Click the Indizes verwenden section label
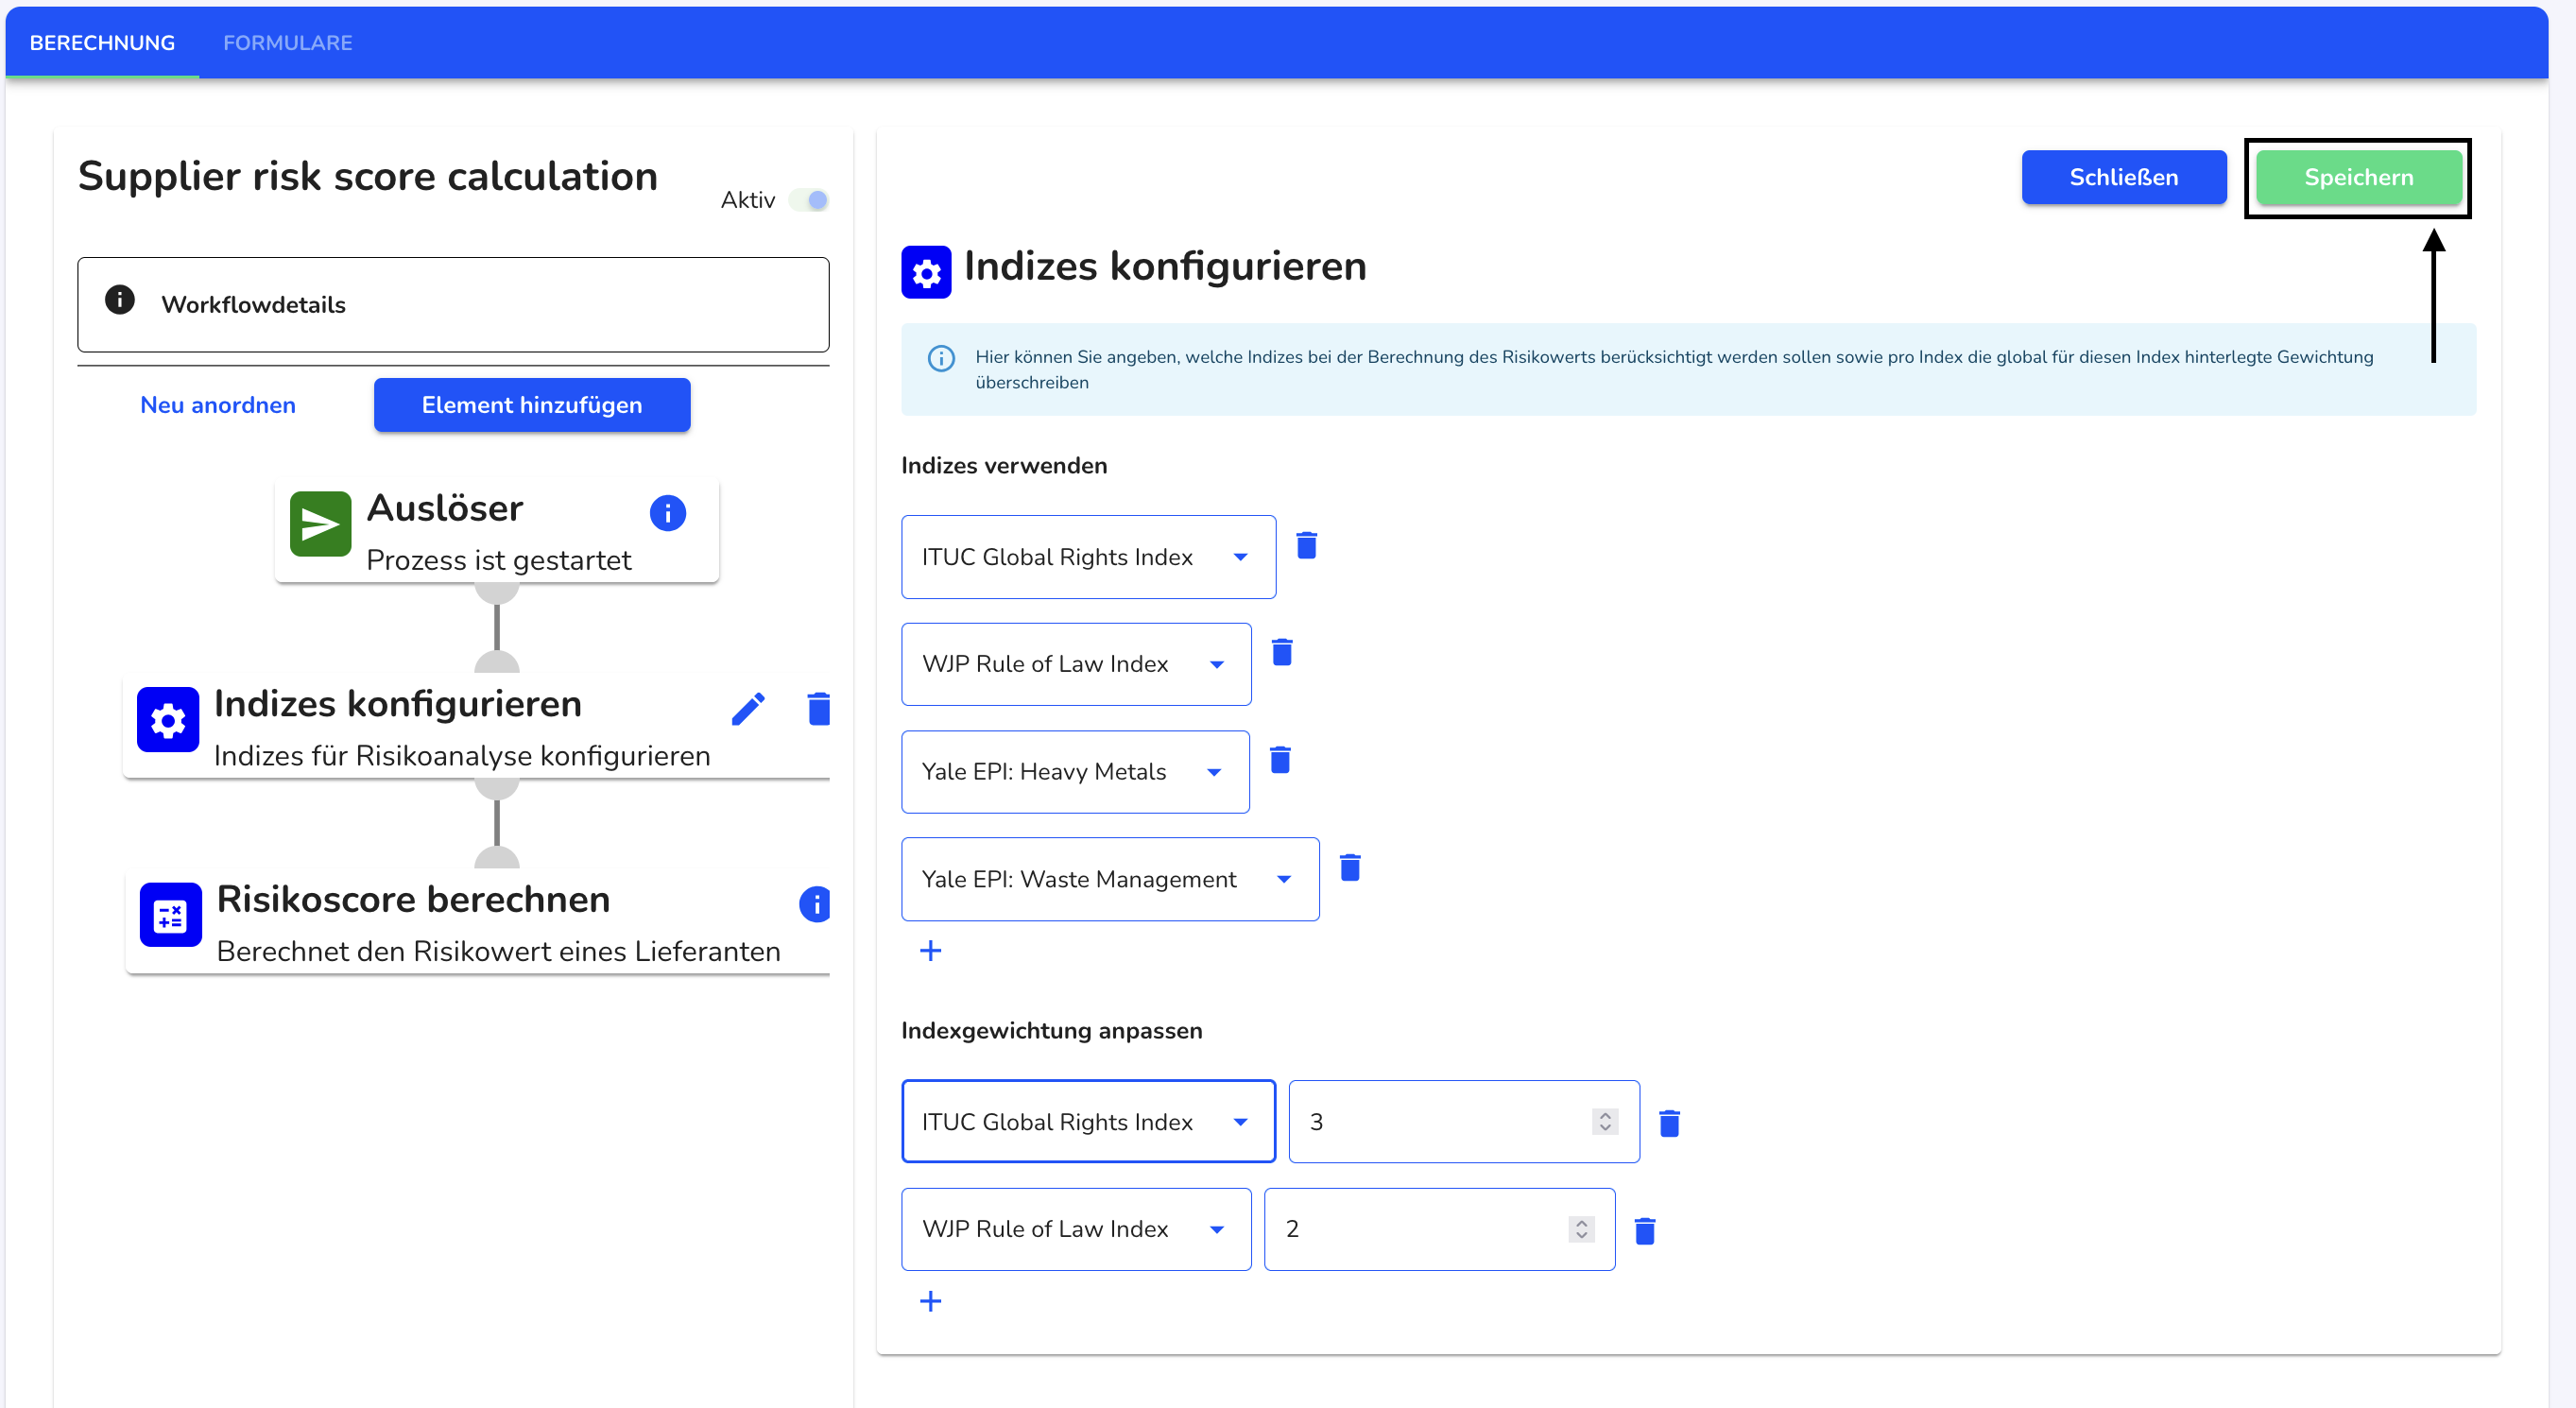The height and width of the screenshot is (1408, 2576). [1004, 465]
